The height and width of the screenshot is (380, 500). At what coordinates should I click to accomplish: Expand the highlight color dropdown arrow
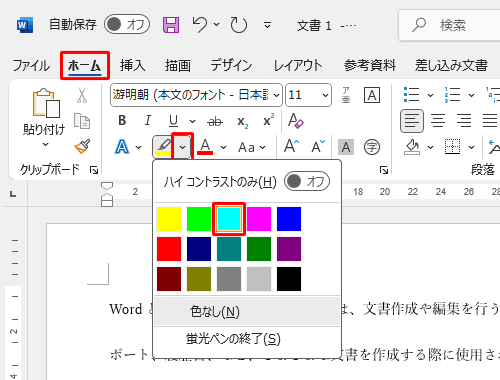click(182, 147)
